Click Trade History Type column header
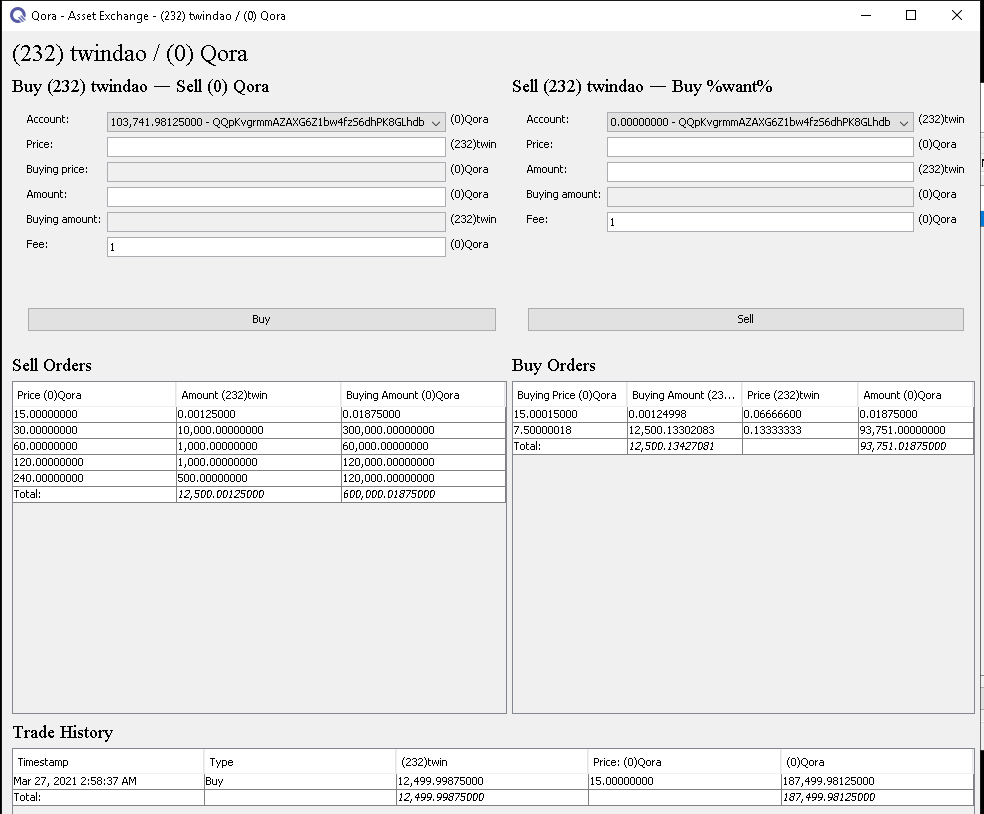This screenshot has width=984, height=814. [300, 762]
